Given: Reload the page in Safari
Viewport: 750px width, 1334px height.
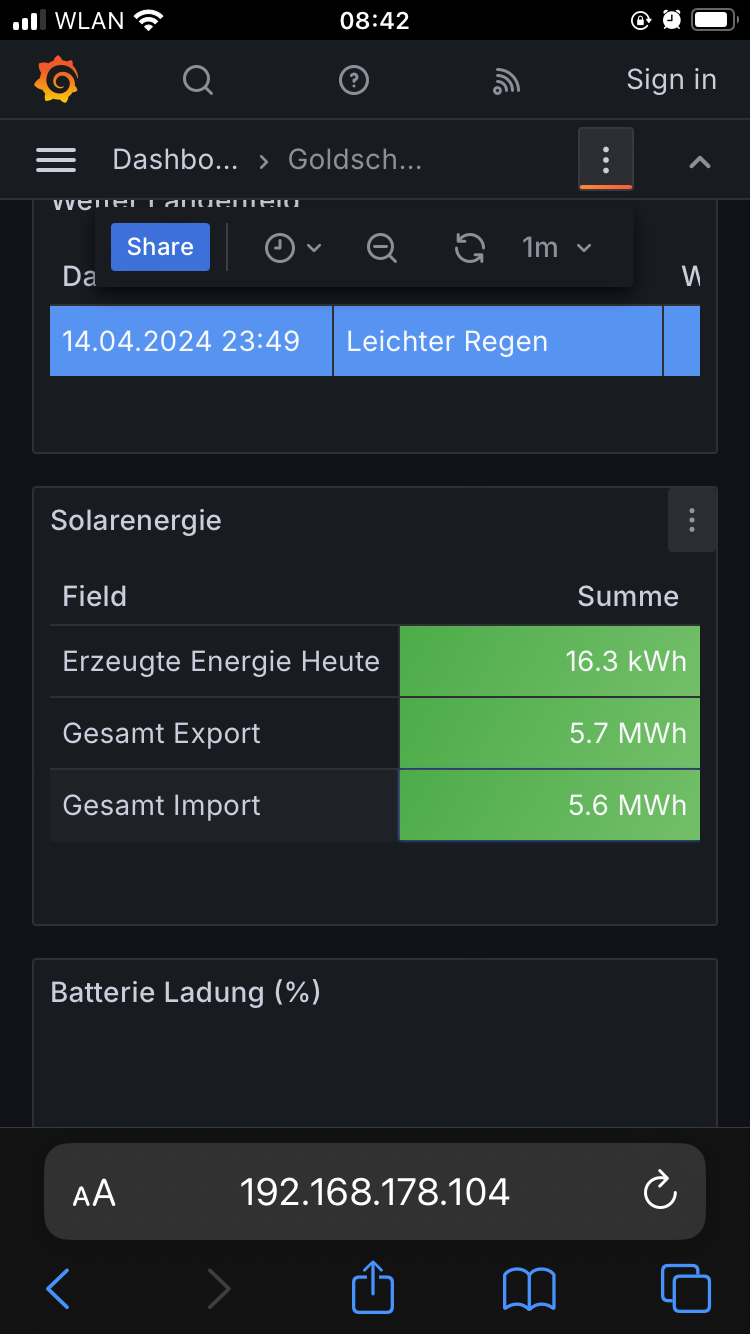Looking at the screenshot, I should 660,1191.
